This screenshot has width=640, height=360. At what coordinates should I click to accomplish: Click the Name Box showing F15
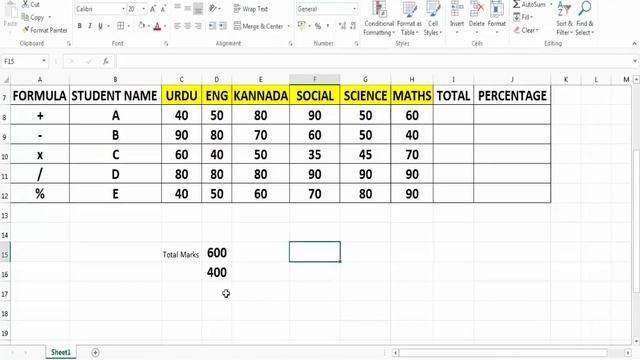pos(24,61)
